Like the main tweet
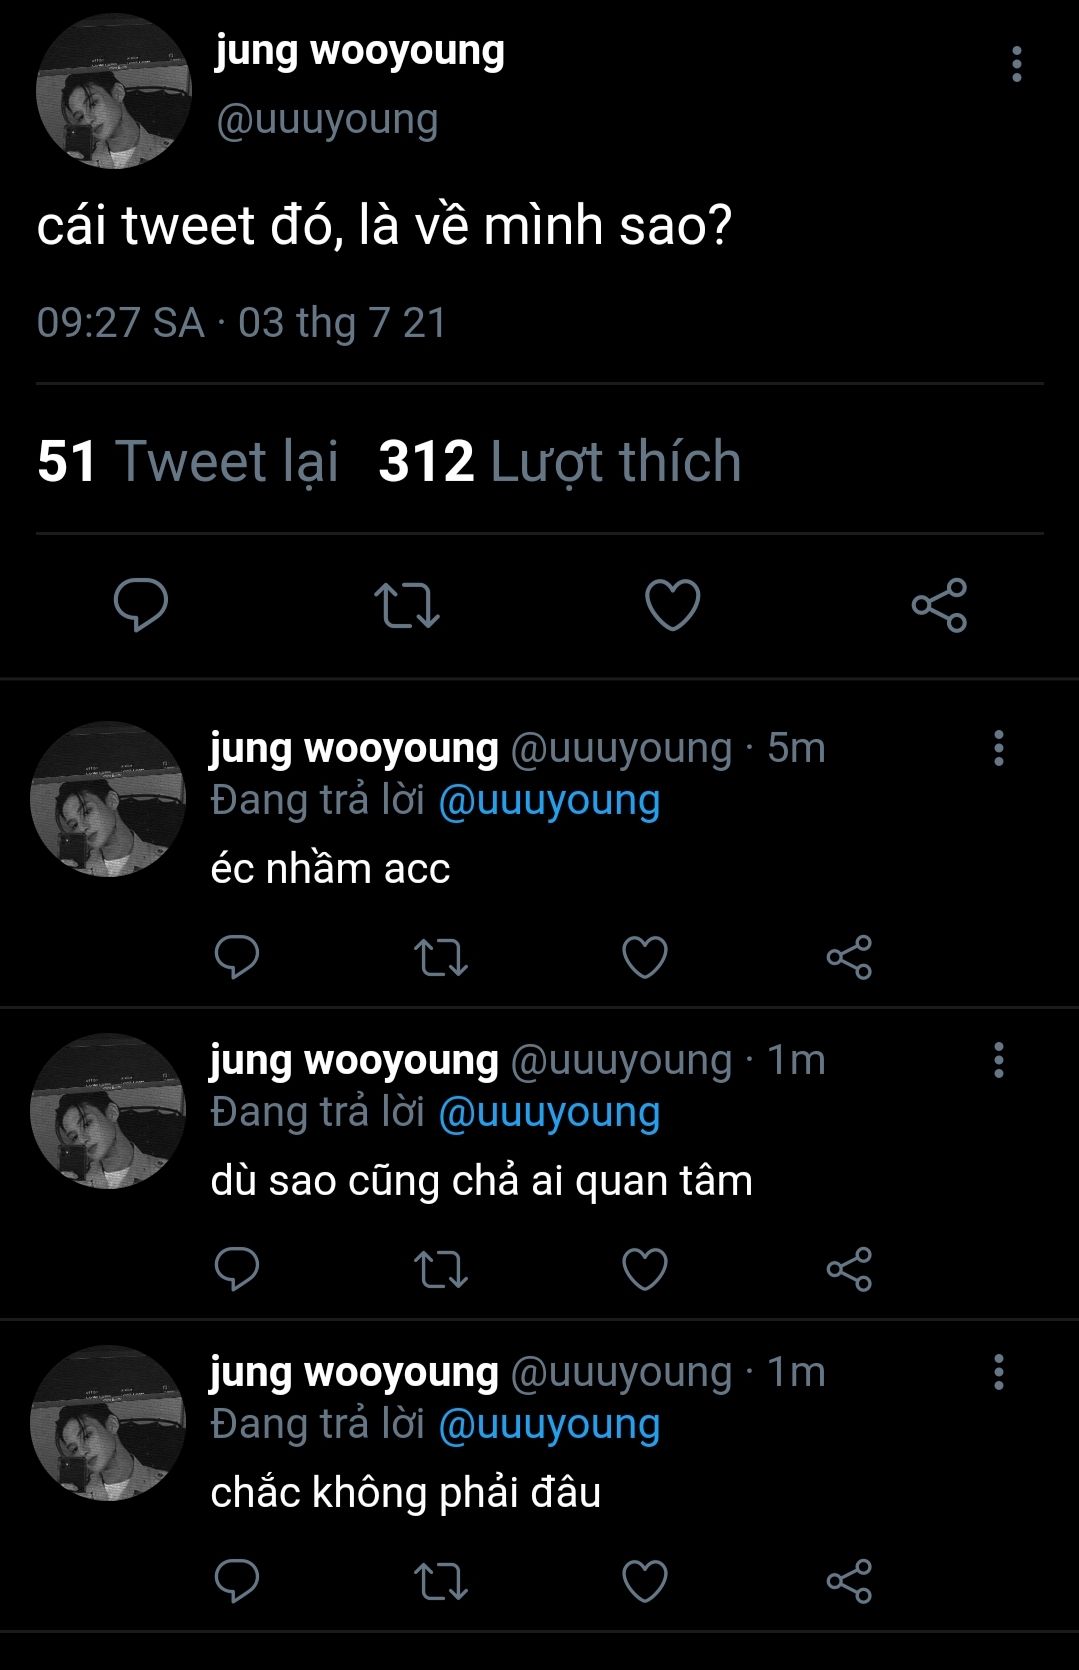The image size is (1079, 1670). 672,605
